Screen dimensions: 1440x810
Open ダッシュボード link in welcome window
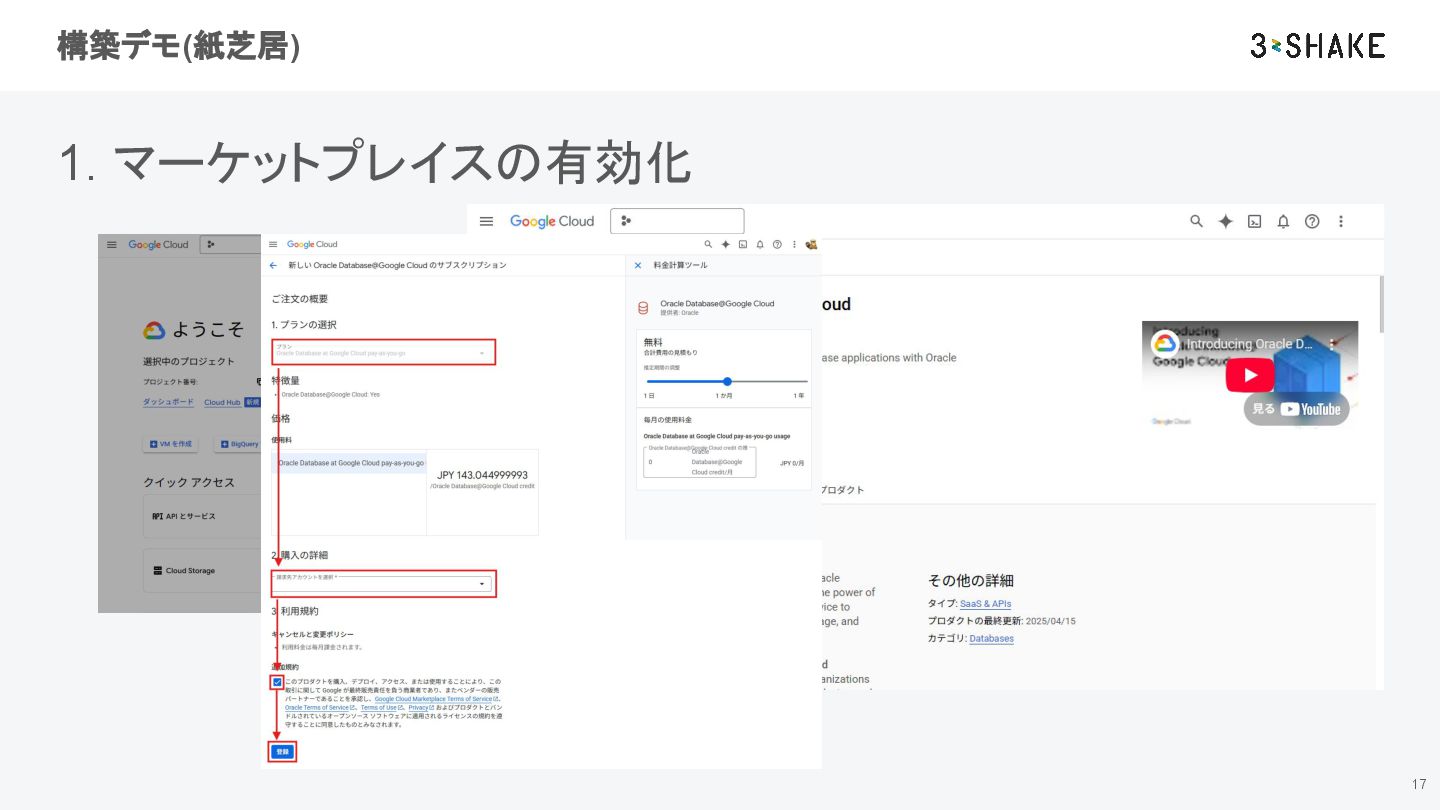coord(168,402)
